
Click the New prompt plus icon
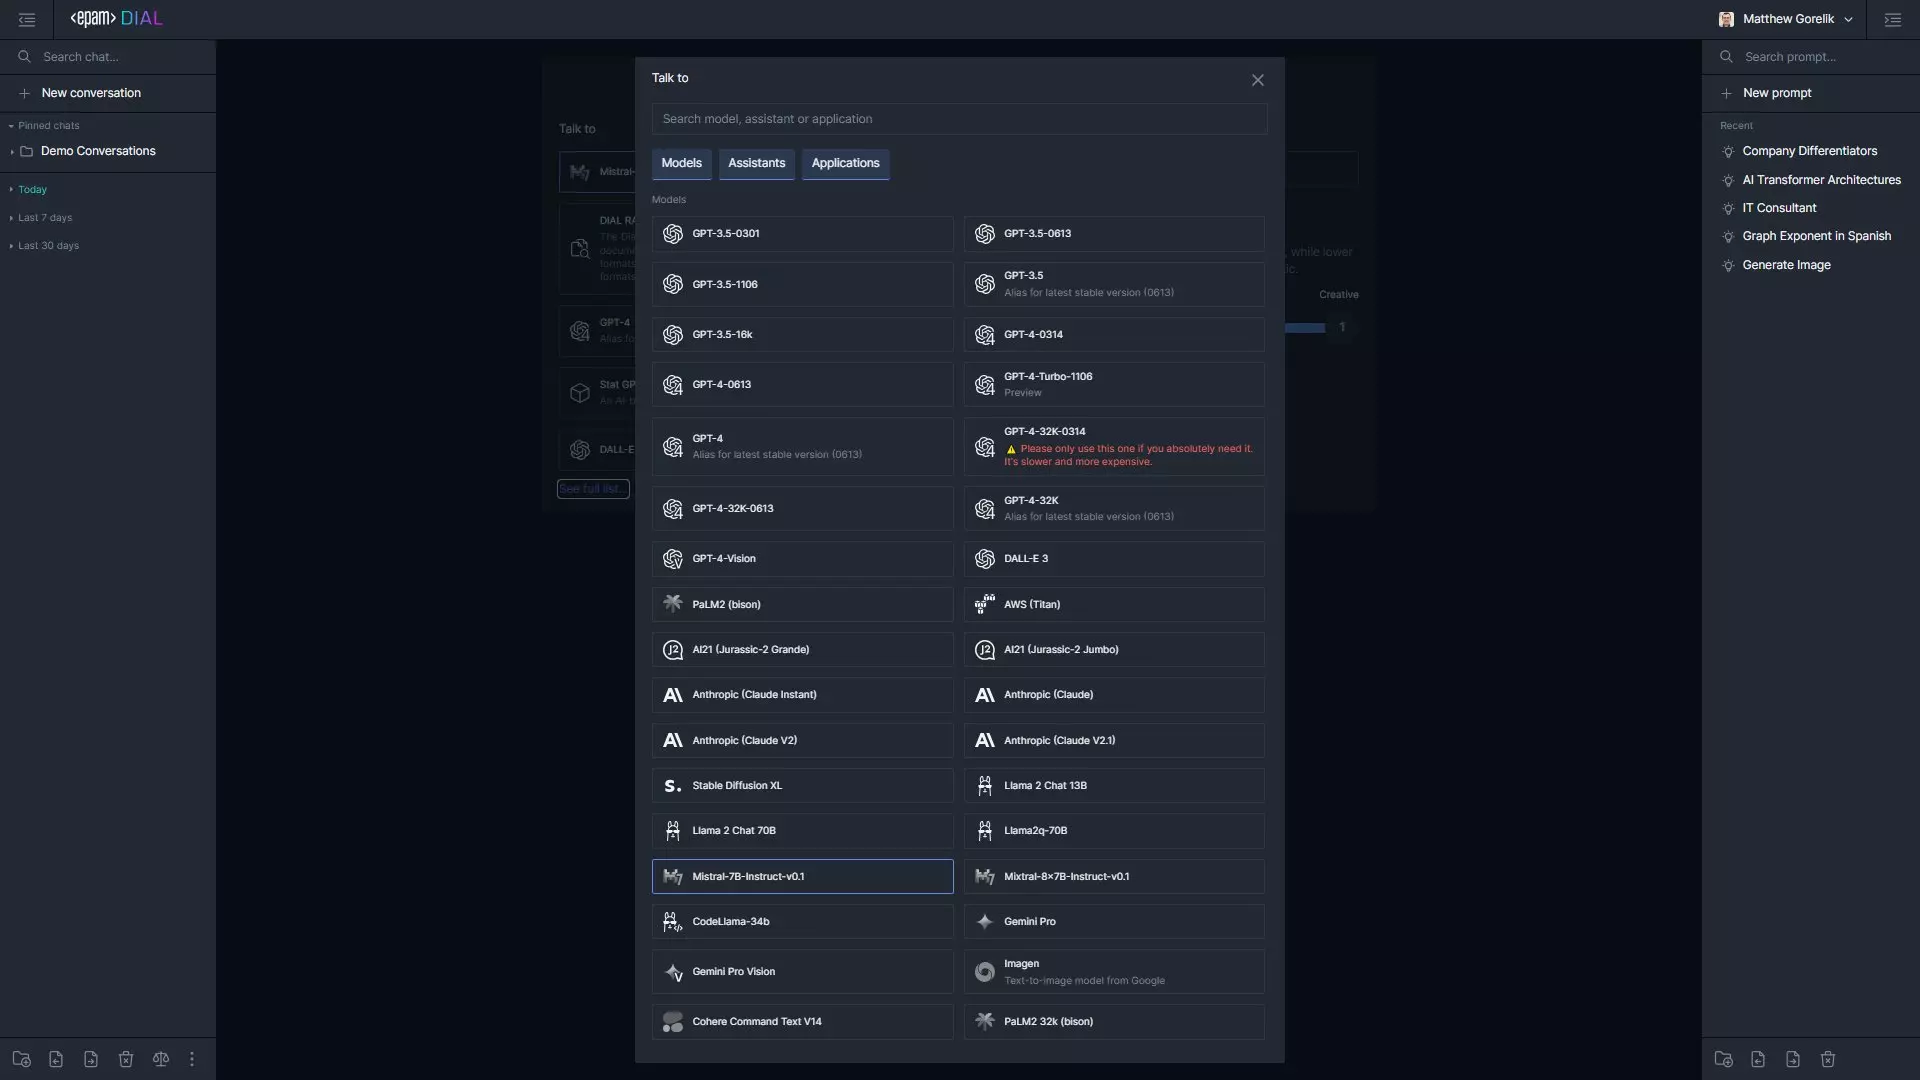[x=1726, y=93]
